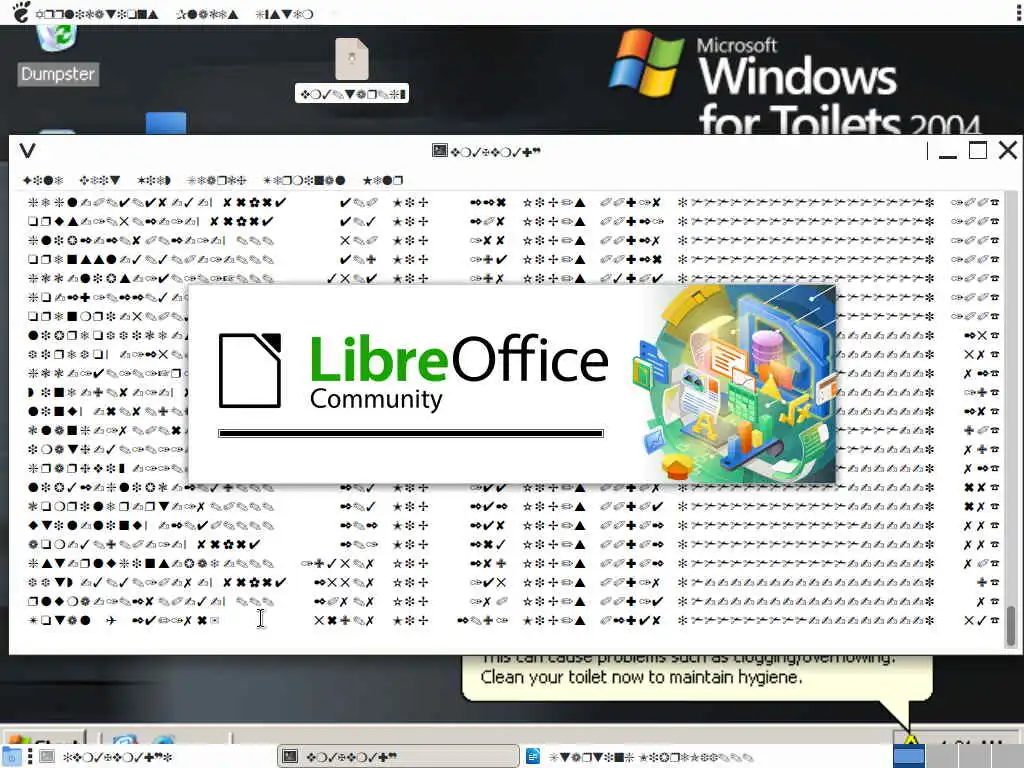
Task: Open the terminal's Terminal menu
Action: click(x=304, y=180)
